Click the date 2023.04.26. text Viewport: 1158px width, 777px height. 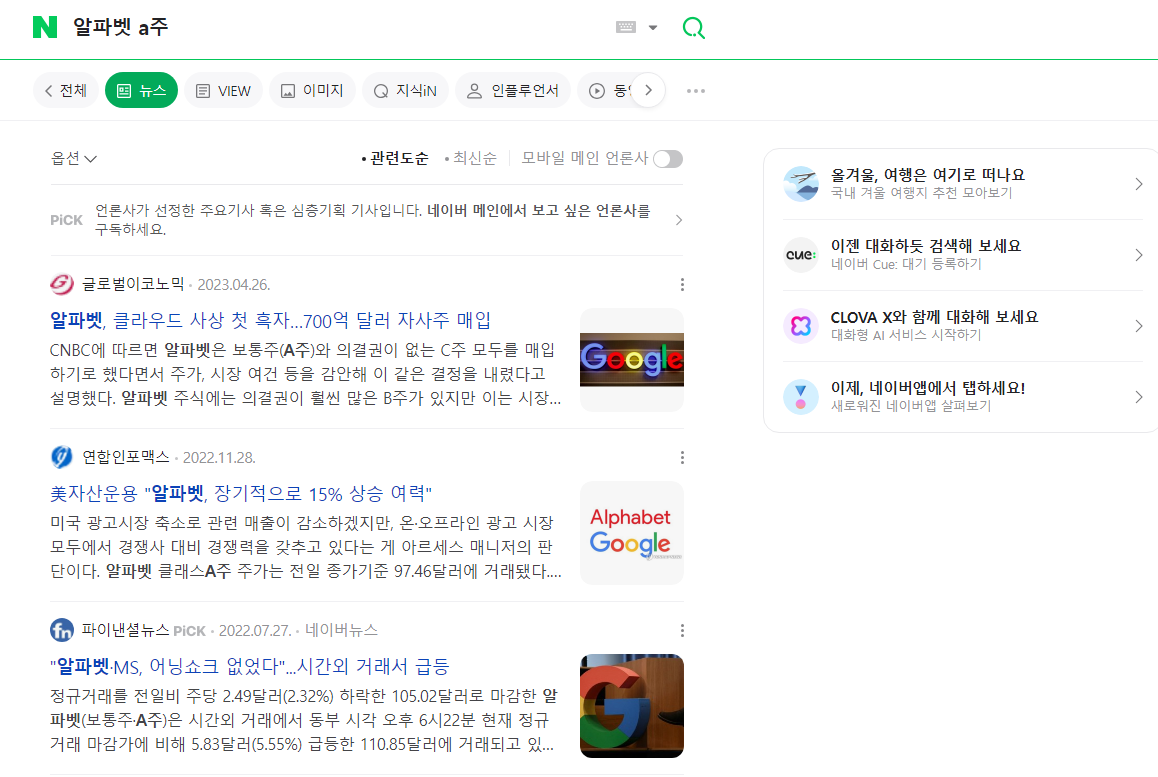[234, 285]
